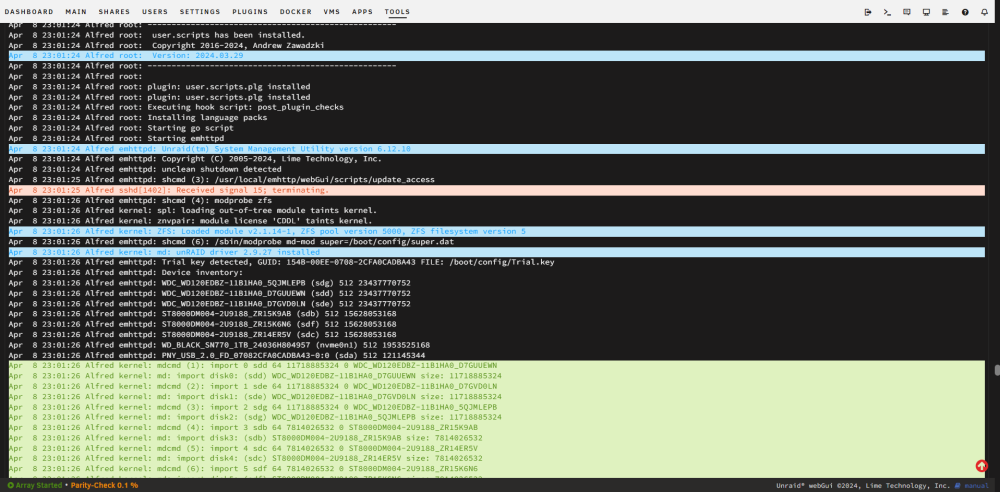The width and height of the screenshot is (1000, 492).
Task: Open the Dashboard tab
Action: pos(29,11)
